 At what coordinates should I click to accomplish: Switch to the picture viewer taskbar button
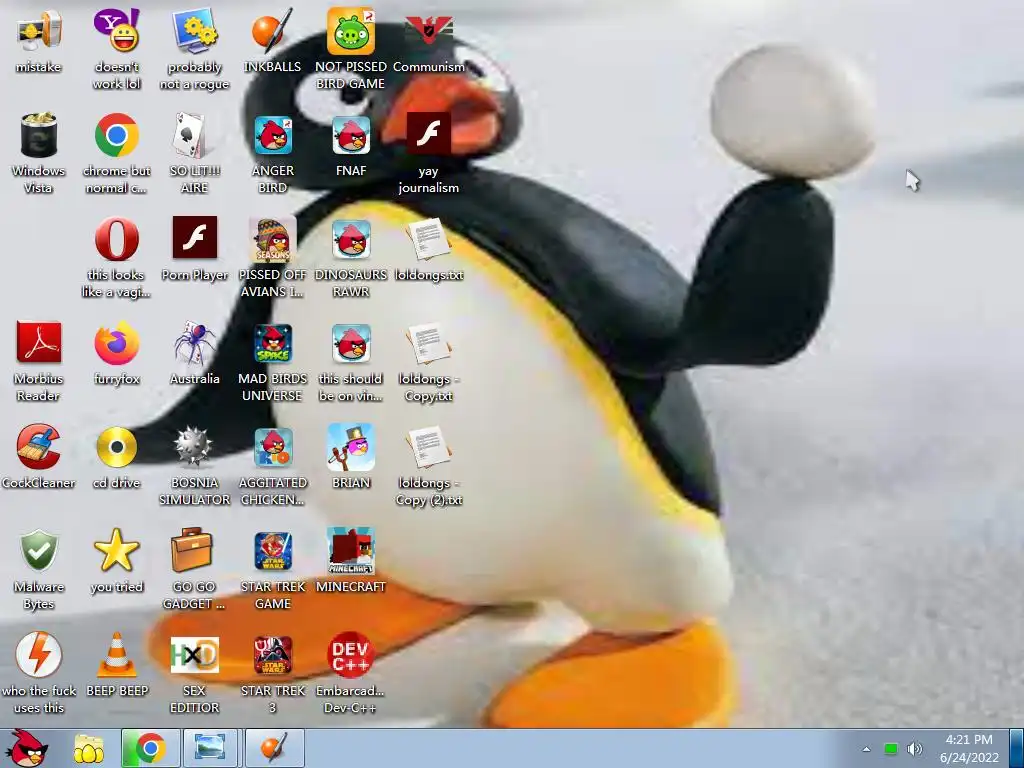coord(210,748)
